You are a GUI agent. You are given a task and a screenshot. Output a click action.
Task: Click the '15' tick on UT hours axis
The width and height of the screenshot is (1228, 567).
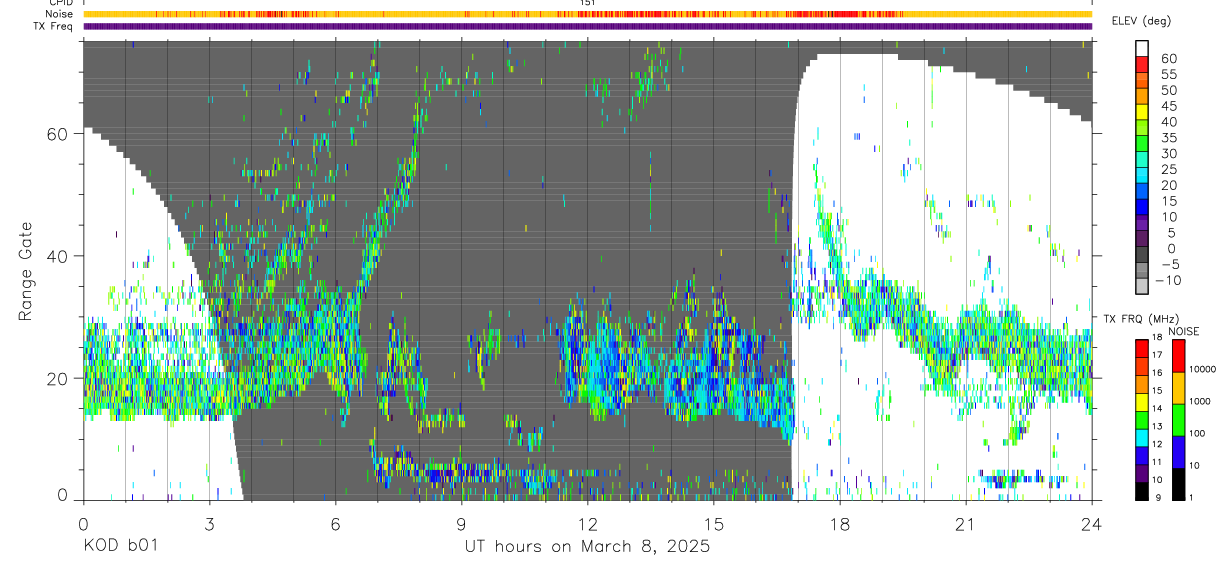tap(713, 523)
